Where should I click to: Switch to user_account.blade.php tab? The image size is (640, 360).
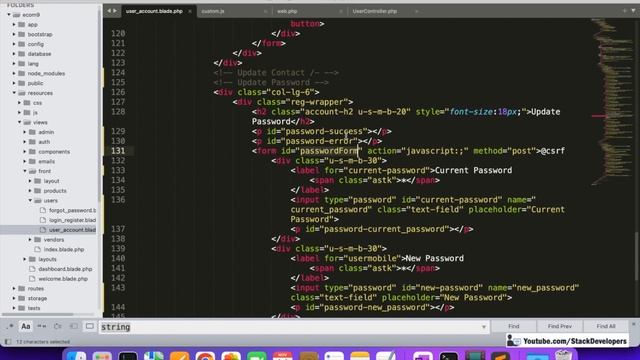(154, 11)
